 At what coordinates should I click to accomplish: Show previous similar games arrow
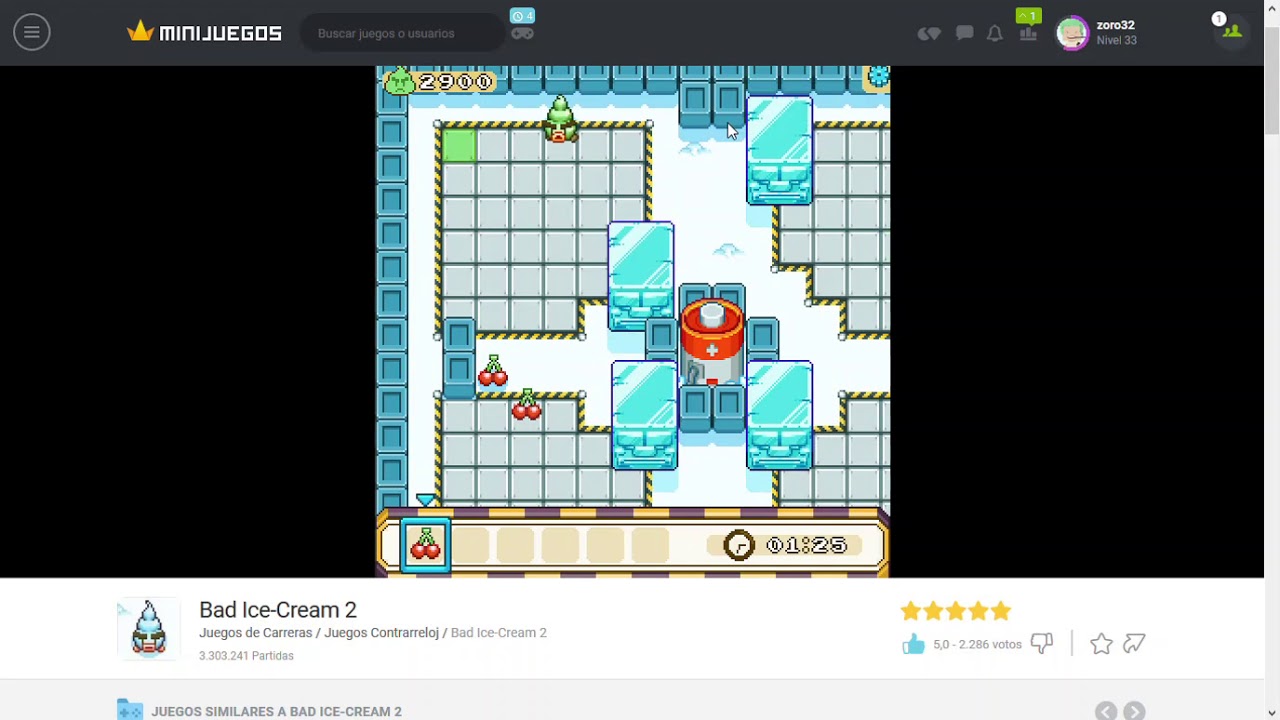[1105, 711]
